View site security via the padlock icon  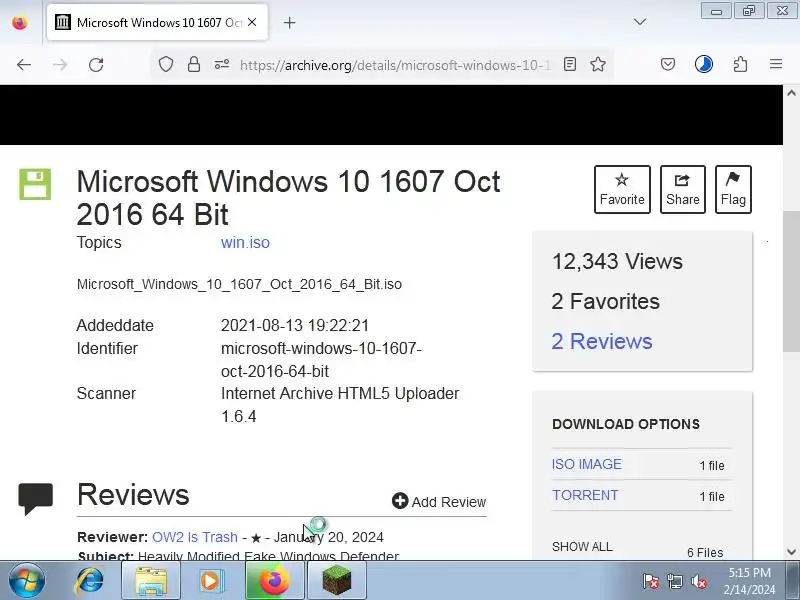coord(194,64)
